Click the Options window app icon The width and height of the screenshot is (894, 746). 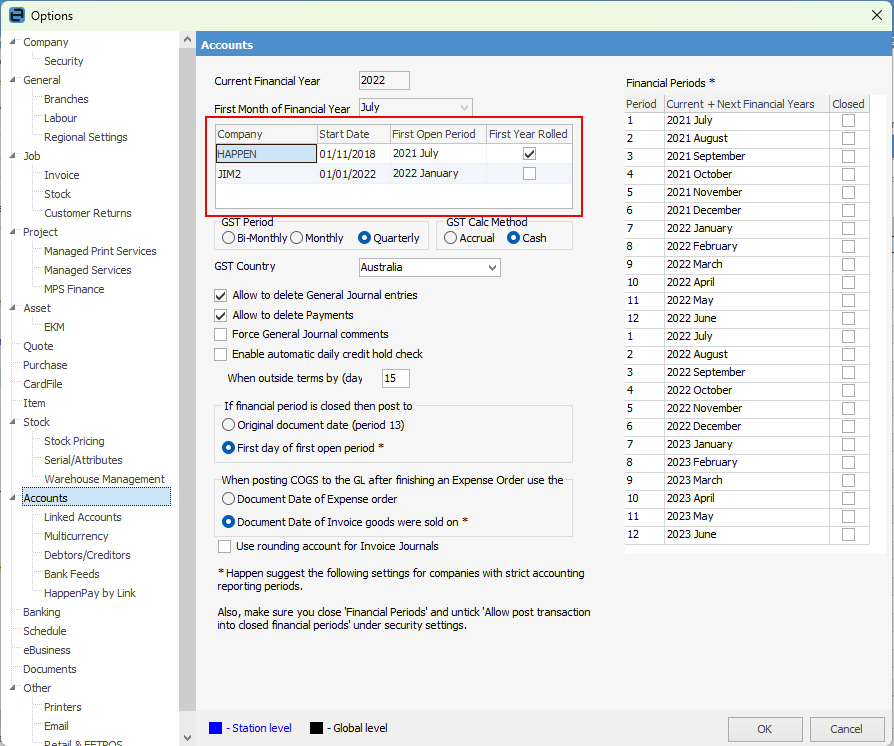tap(16, 15)
